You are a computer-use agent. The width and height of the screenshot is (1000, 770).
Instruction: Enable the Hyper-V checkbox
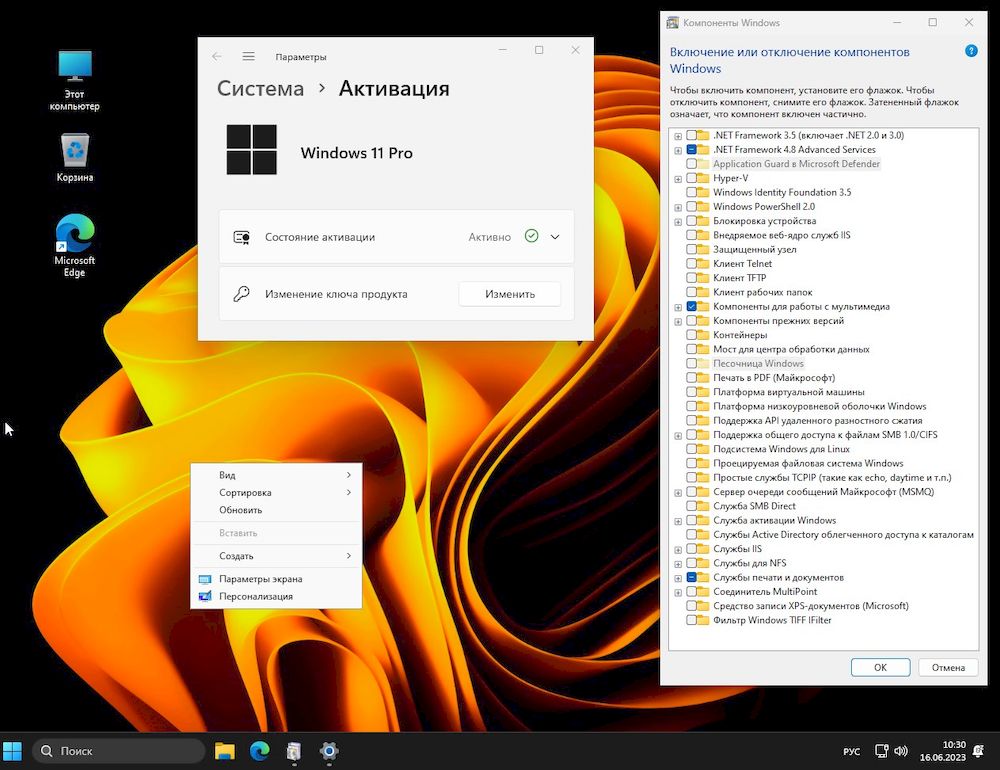pyautogui.click(x=689, y=178)
